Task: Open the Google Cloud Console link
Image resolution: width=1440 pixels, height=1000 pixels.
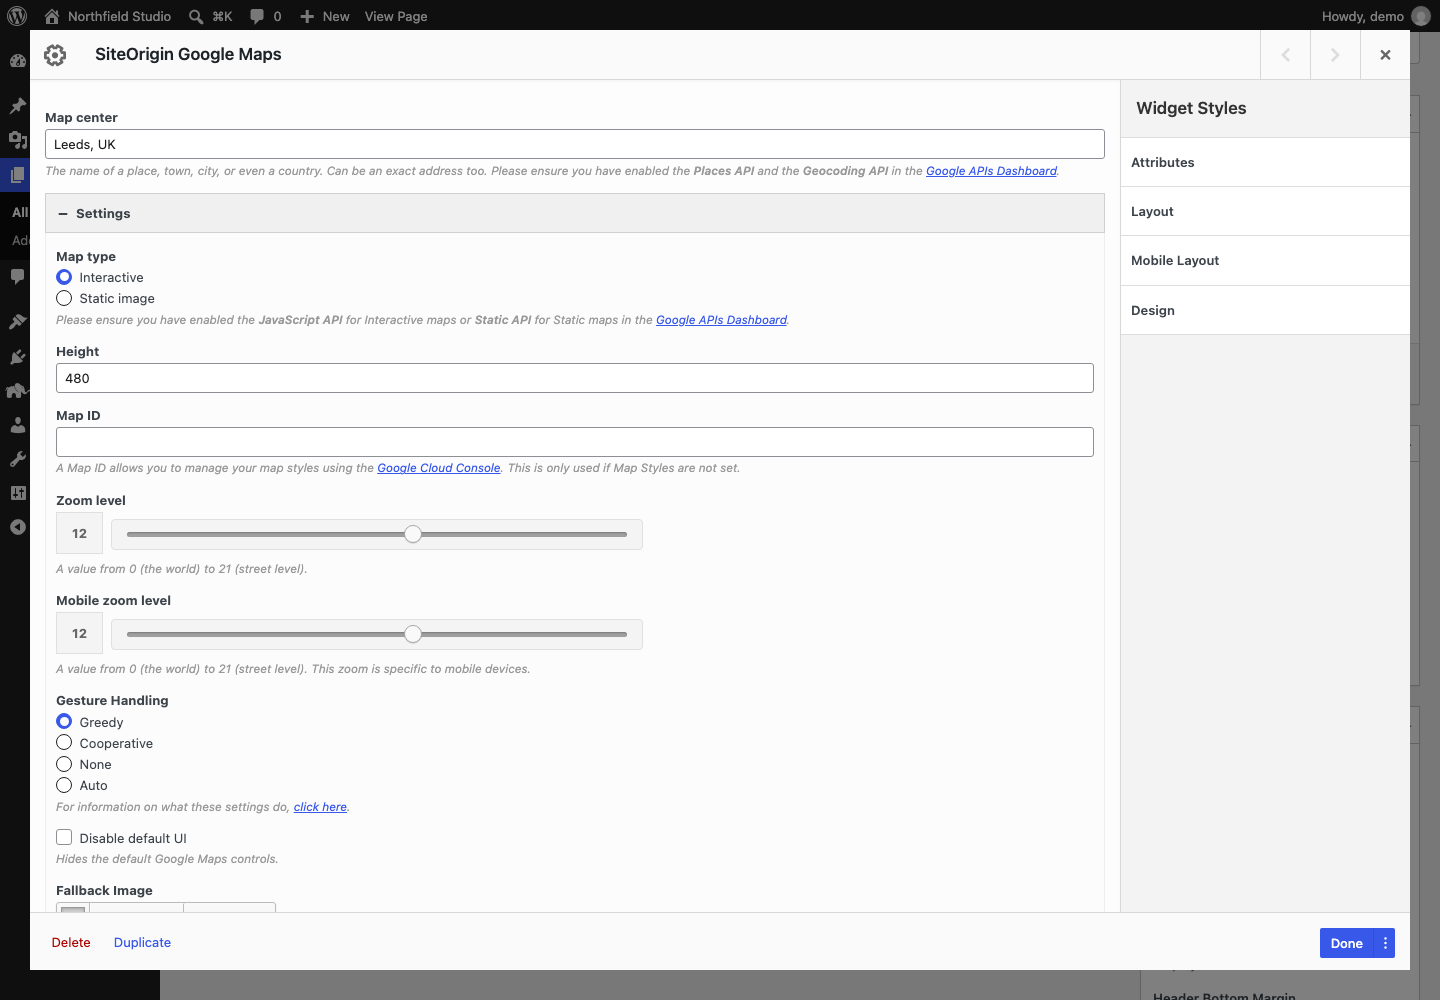Action: [438, 468]
